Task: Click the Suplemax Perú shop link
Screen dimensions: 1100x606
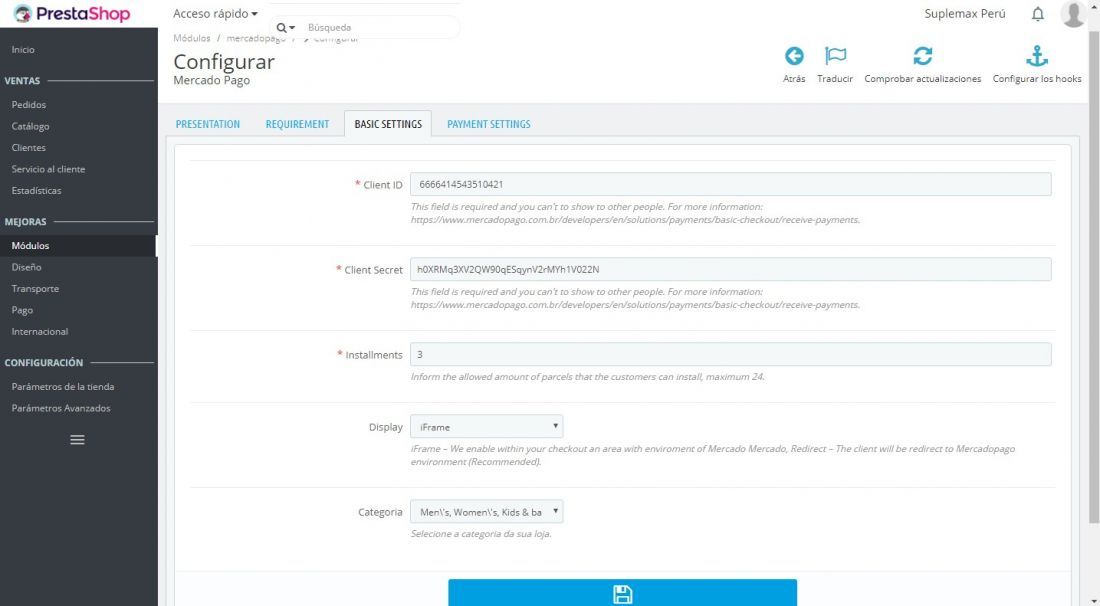Action: coord(965,13)
